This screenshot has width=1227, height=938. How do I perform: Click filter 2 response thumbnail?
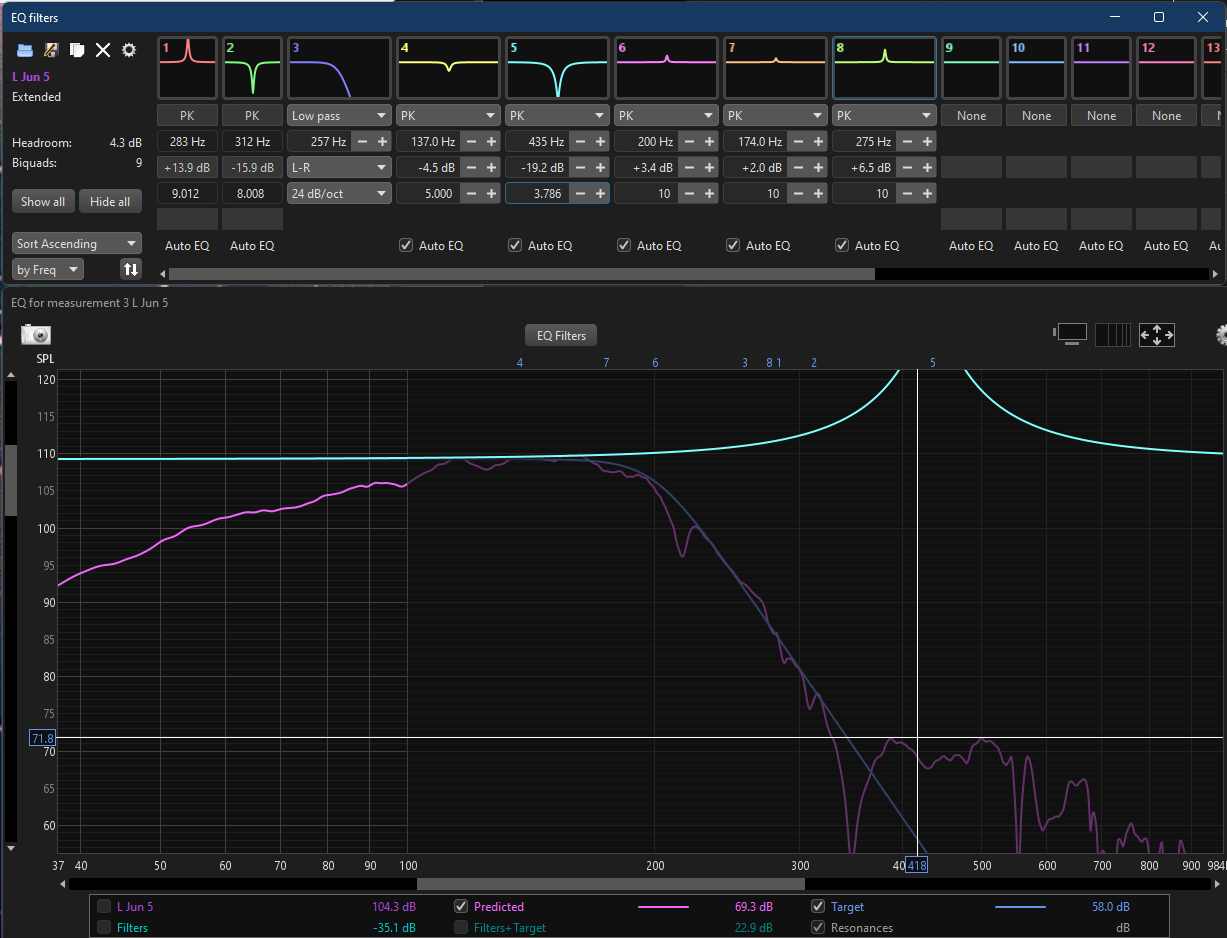click(252, 68)
